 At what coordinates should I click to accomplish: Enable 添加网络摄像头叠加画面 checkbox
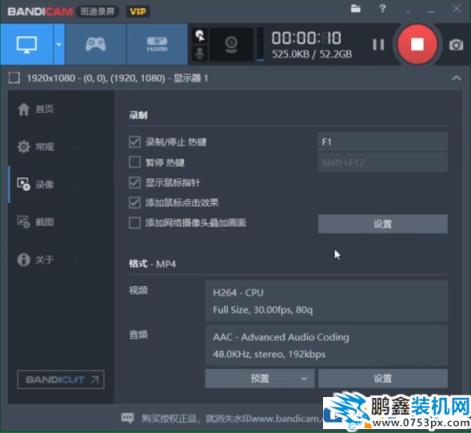[x=135, y=223]
